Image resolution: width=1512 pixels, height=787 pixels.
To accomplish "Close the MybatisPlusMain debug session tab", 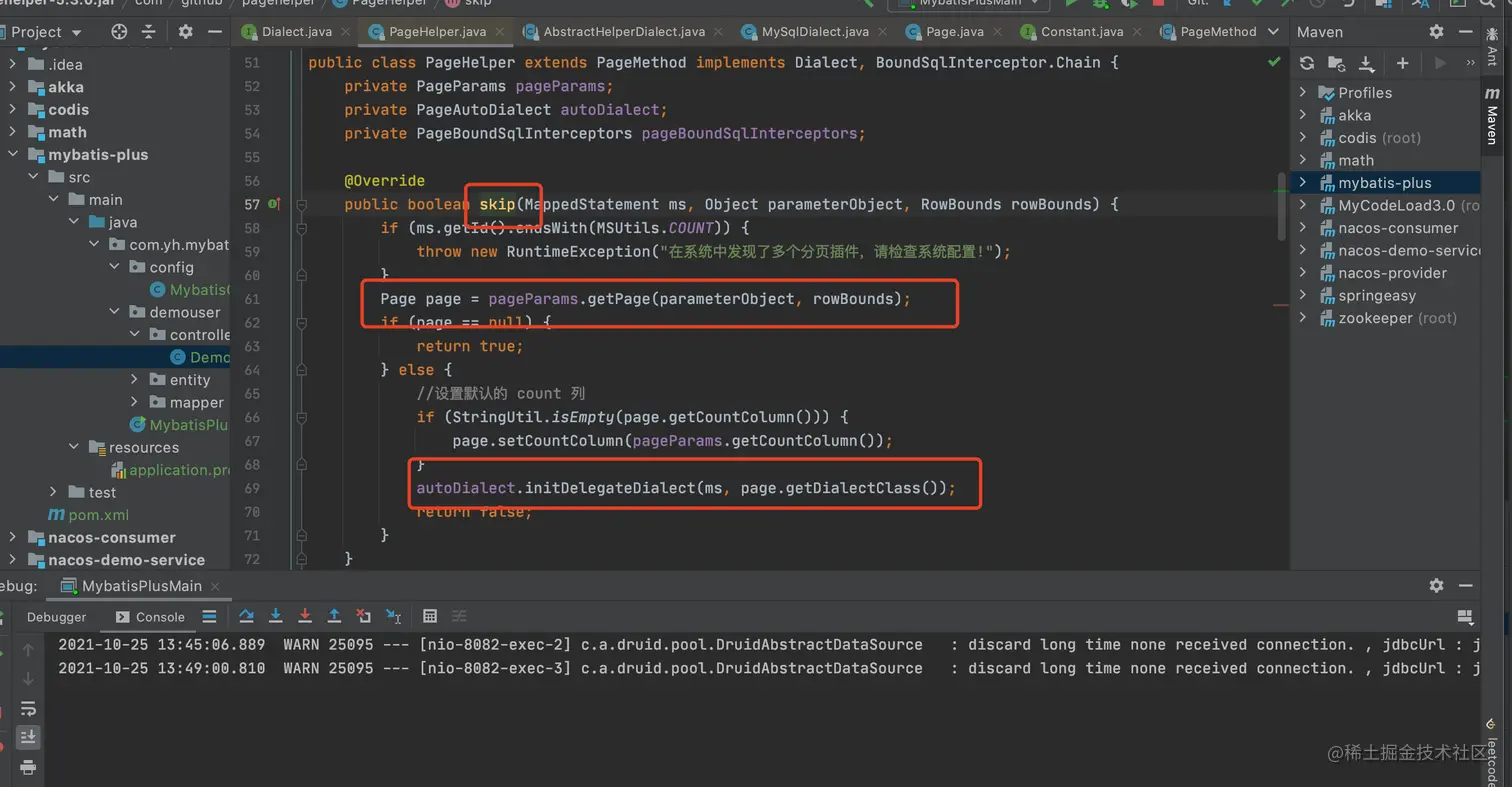I will 215,586.
